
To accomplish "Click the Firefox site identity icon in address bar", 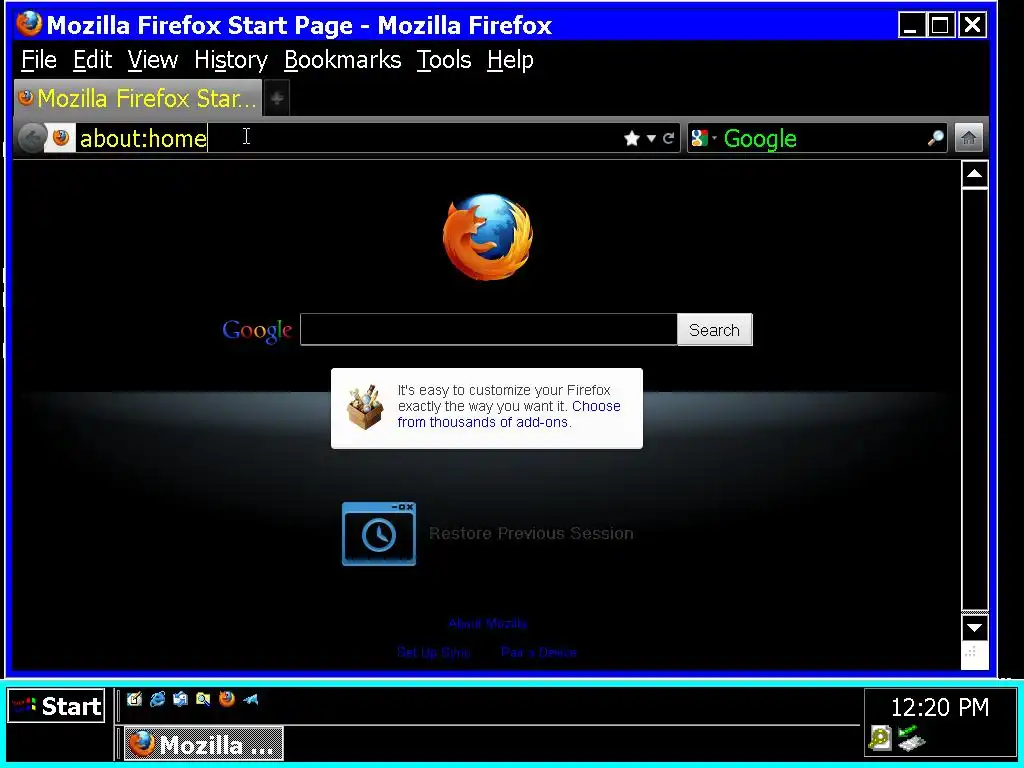I will (x=61, y=138).
